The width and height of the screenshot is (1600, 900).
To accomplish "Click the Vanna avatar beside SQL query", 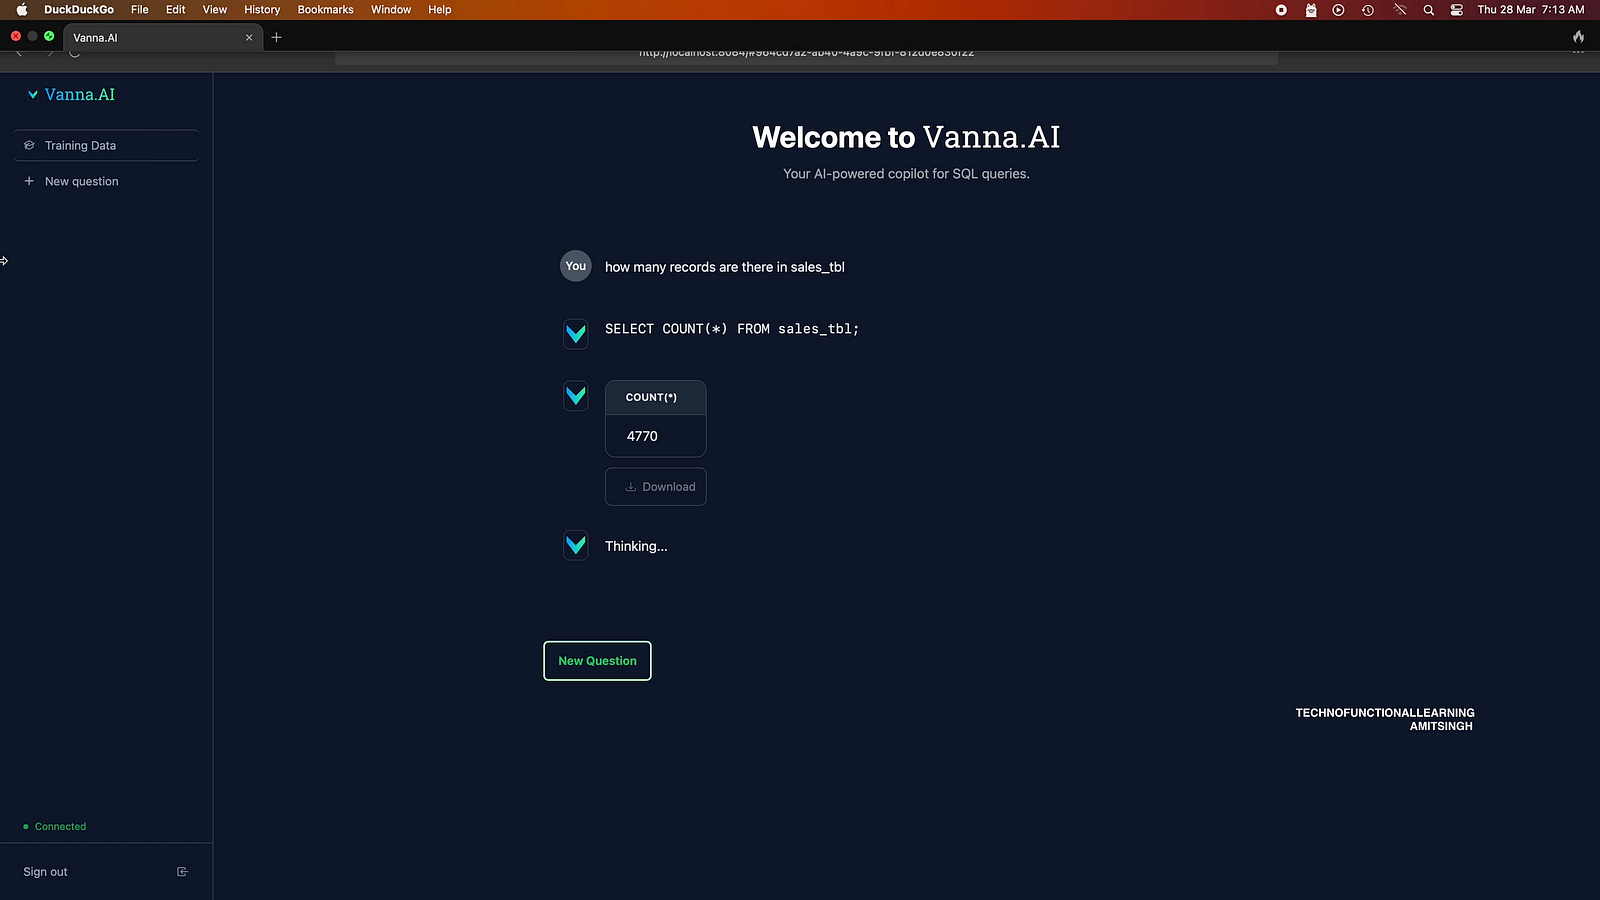I will coord(576,333).
